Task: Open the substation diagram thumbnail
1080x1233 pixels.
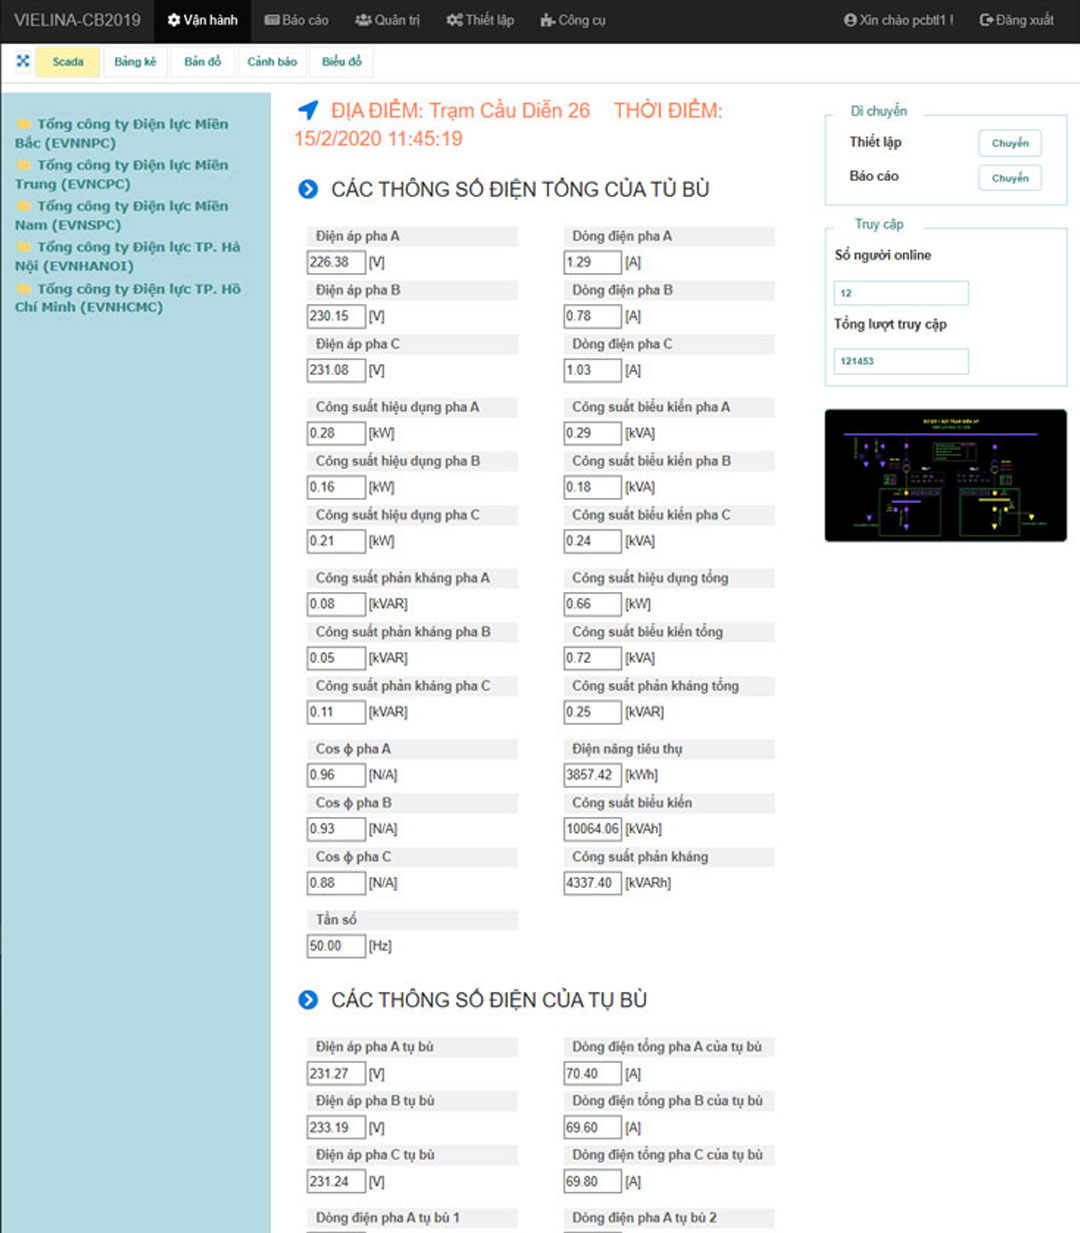Action: coord(945,475)
